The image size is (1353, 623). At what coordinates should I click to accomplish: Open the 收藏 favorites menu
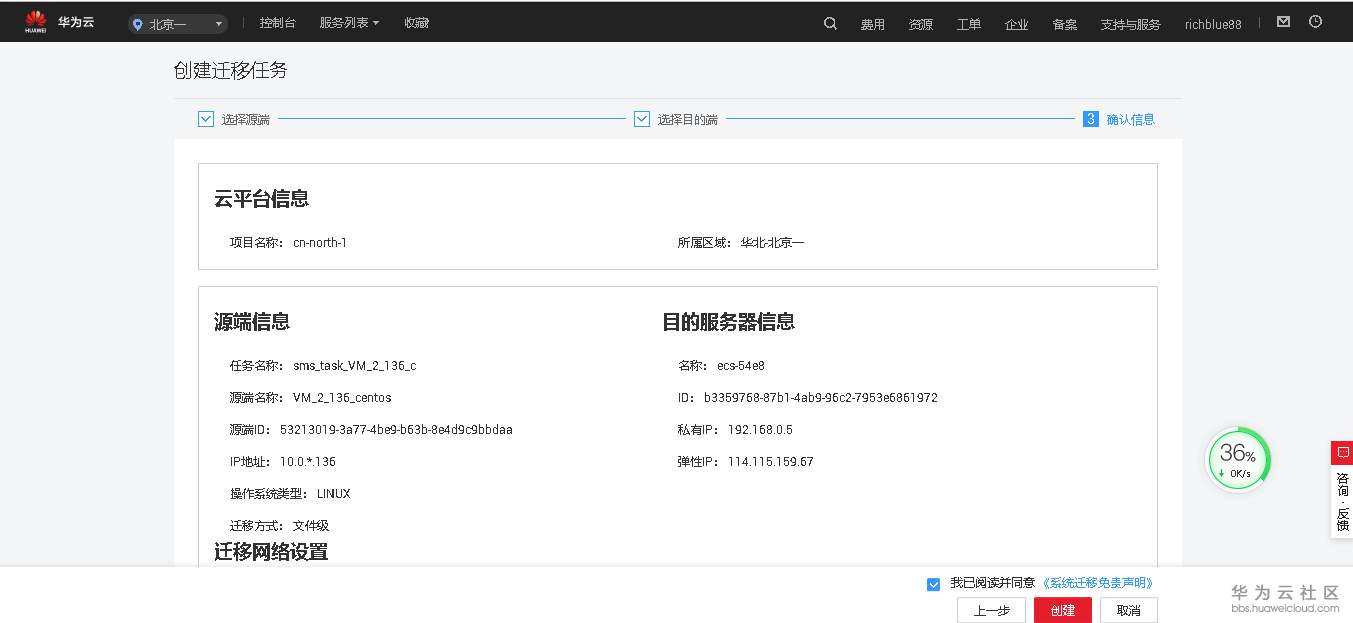417,23
